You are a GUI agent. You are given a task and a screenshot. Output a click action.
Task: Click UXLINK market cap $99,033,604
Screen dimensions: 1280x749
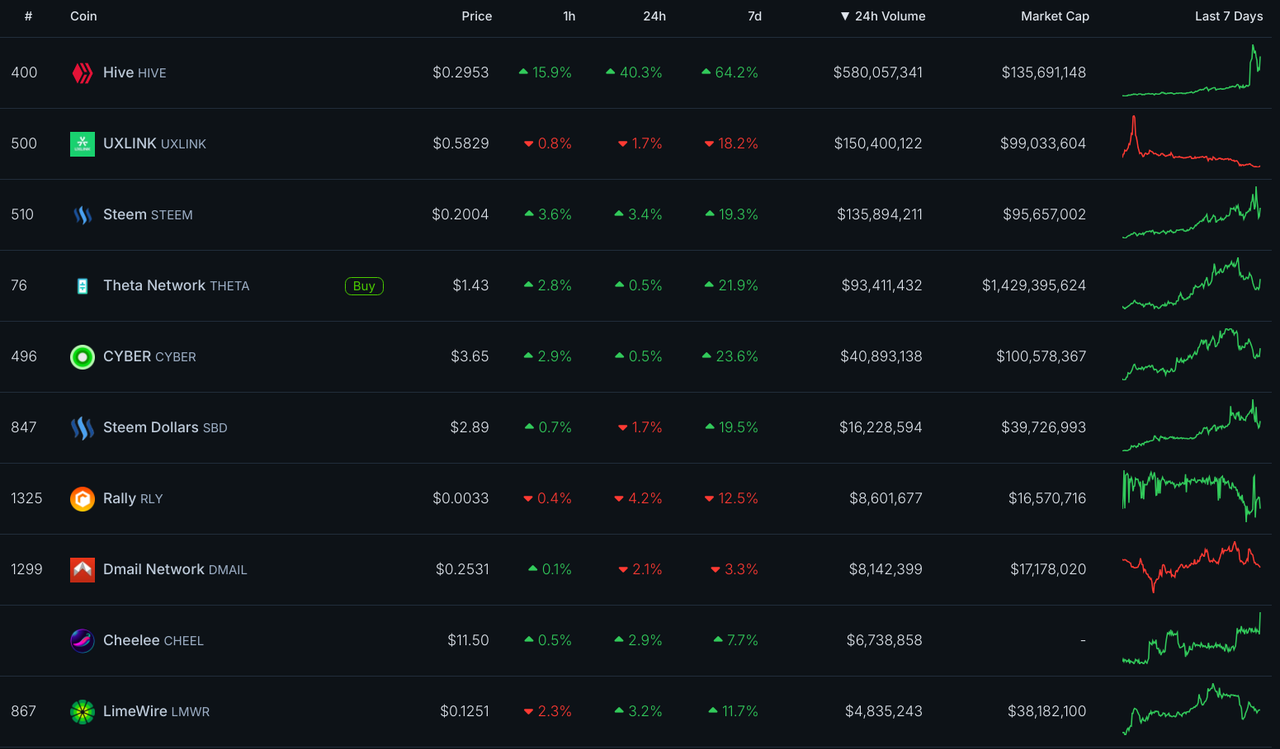point(1043,144)
